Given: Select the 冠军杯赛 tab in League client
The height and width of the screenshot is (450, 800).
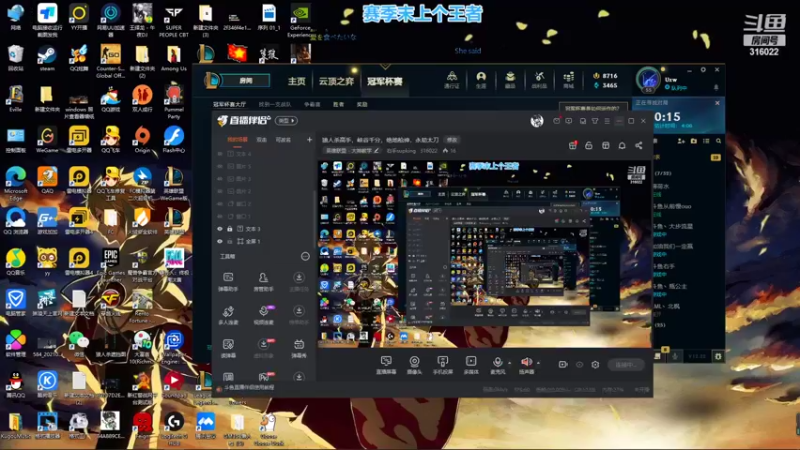Looking at the screenshot, I should [385, 81].
